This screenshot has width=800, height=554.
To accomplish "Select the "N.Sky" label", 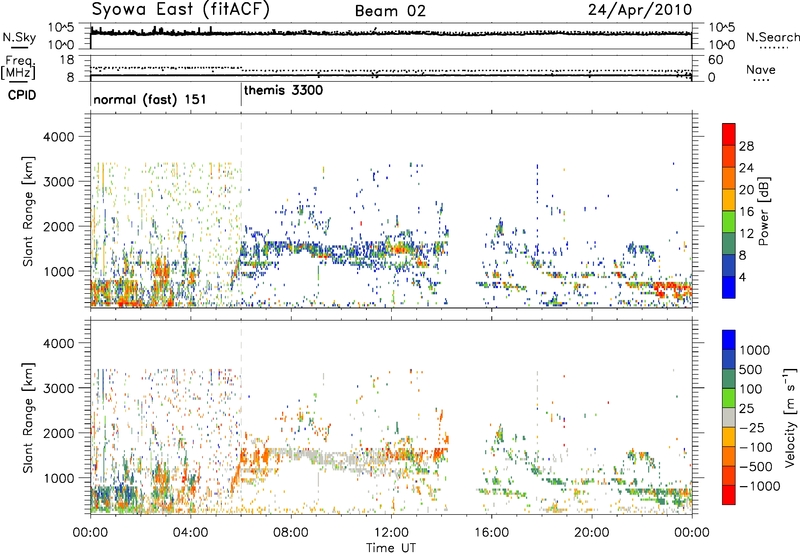I will (x=19, y=37).
